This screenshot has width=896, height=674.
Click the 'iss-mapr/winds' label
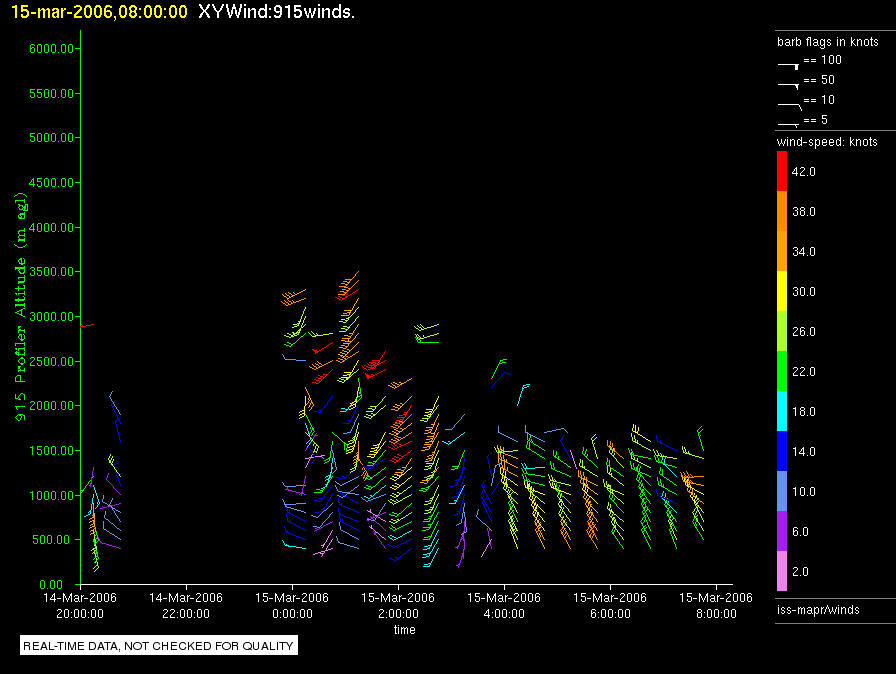(x=818, y=610)
